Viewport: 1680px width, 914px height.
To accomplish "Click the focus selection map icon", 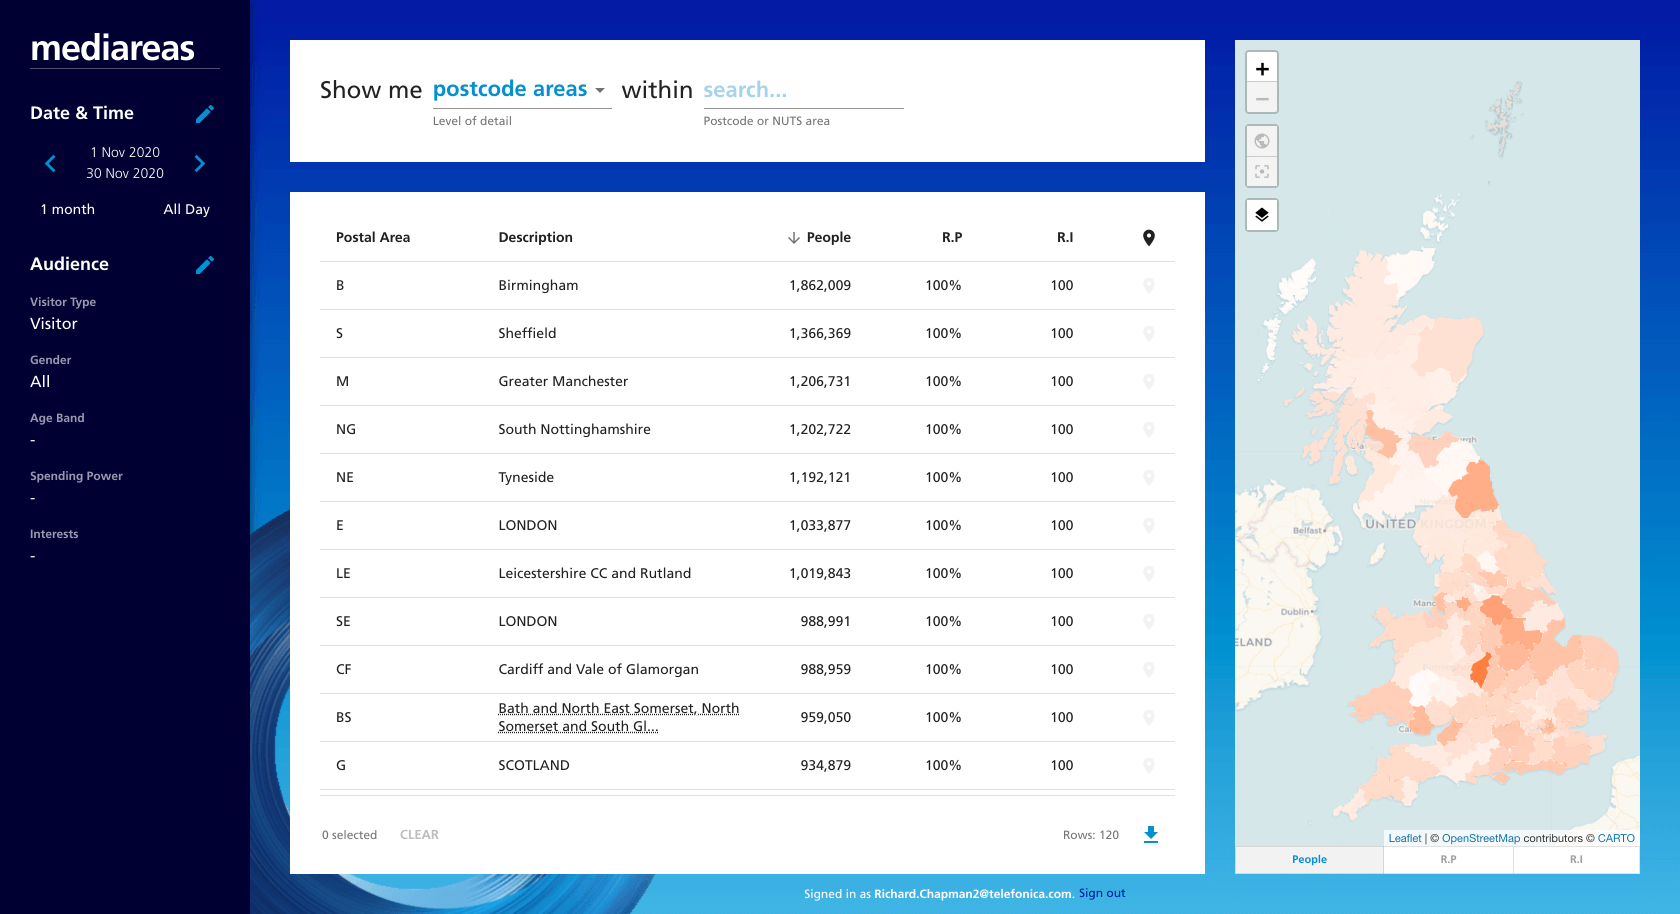I will tap(1262, 172).
